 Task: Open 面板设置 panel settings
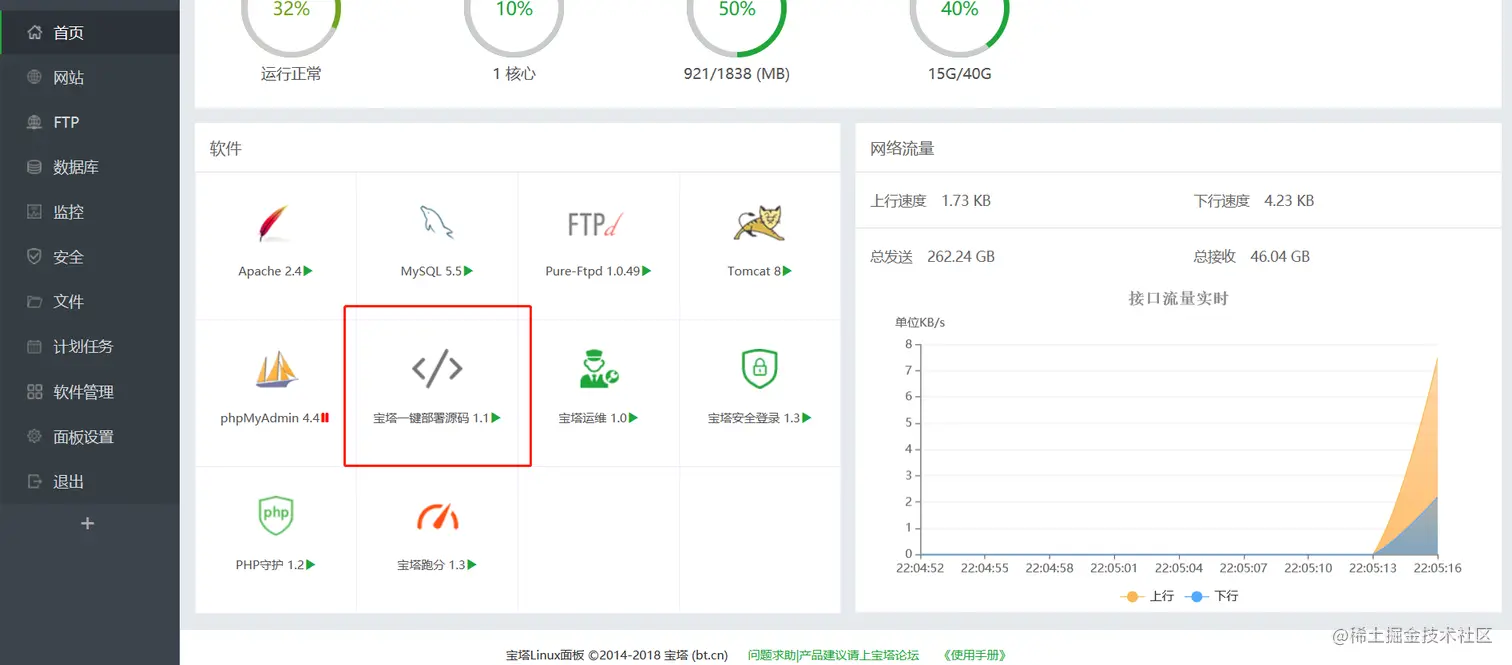(x=90, y=437)
